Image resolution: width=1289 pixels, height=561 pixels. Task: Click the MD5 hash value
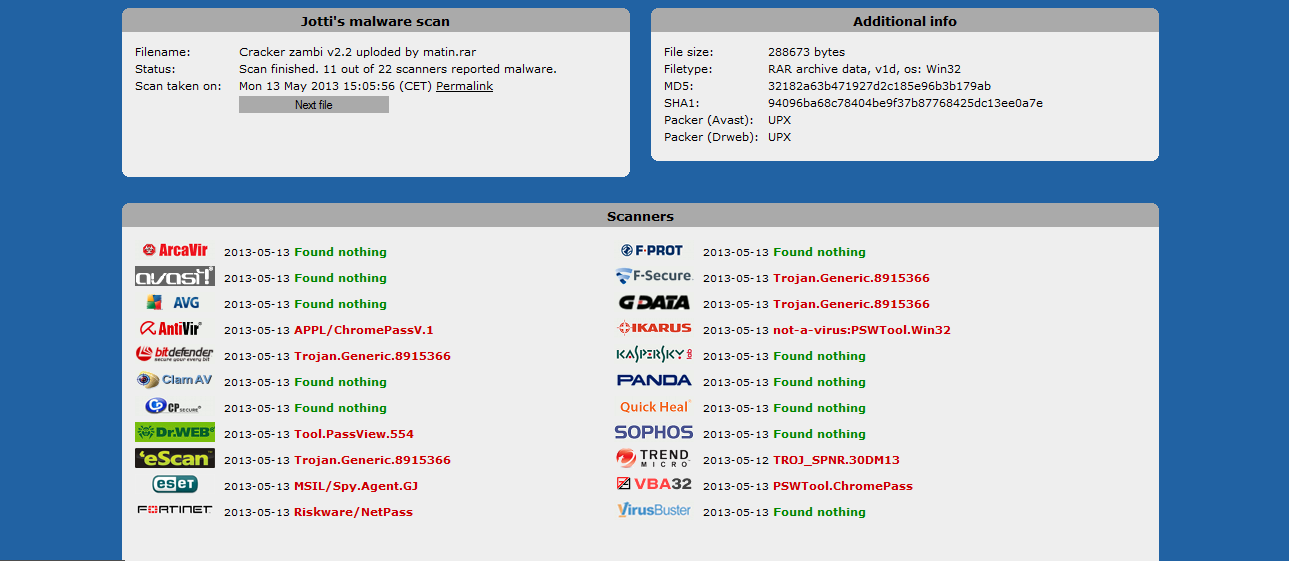tap(879, 86)
